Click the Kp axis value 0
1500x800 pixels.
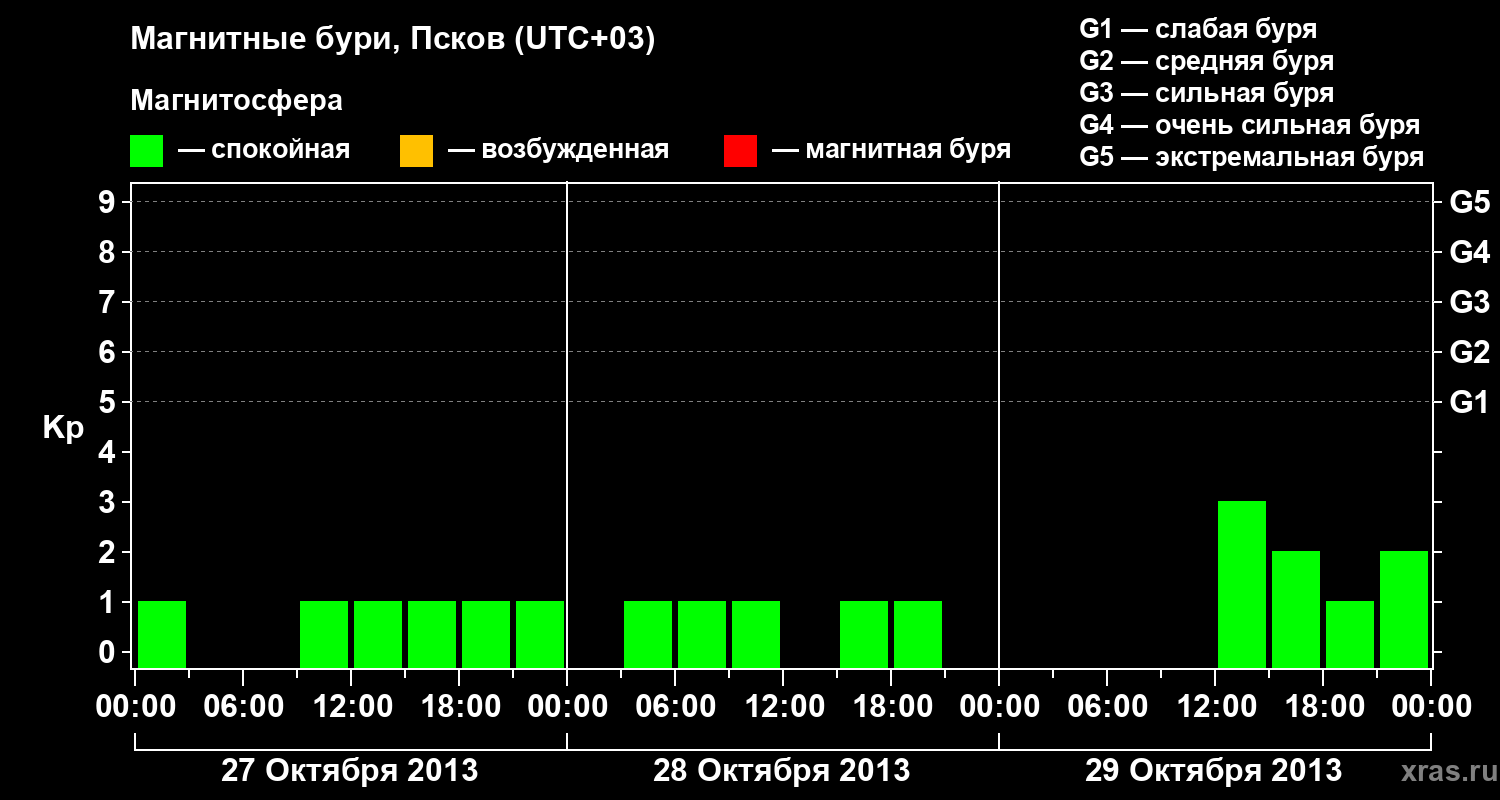coord(109,653)
